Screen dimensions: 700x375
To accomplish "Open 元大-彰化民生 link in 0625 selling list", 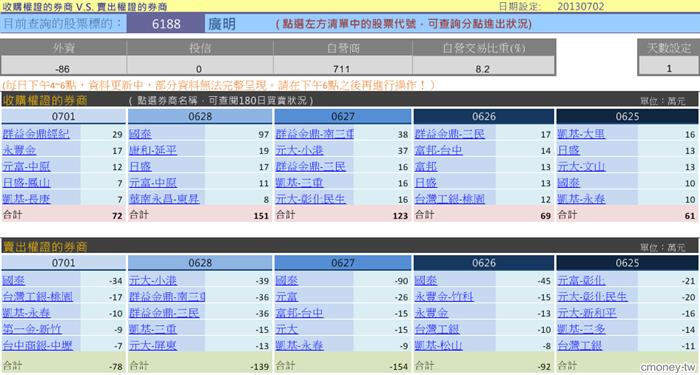I will pyautogui.click(x=593, y=296).
